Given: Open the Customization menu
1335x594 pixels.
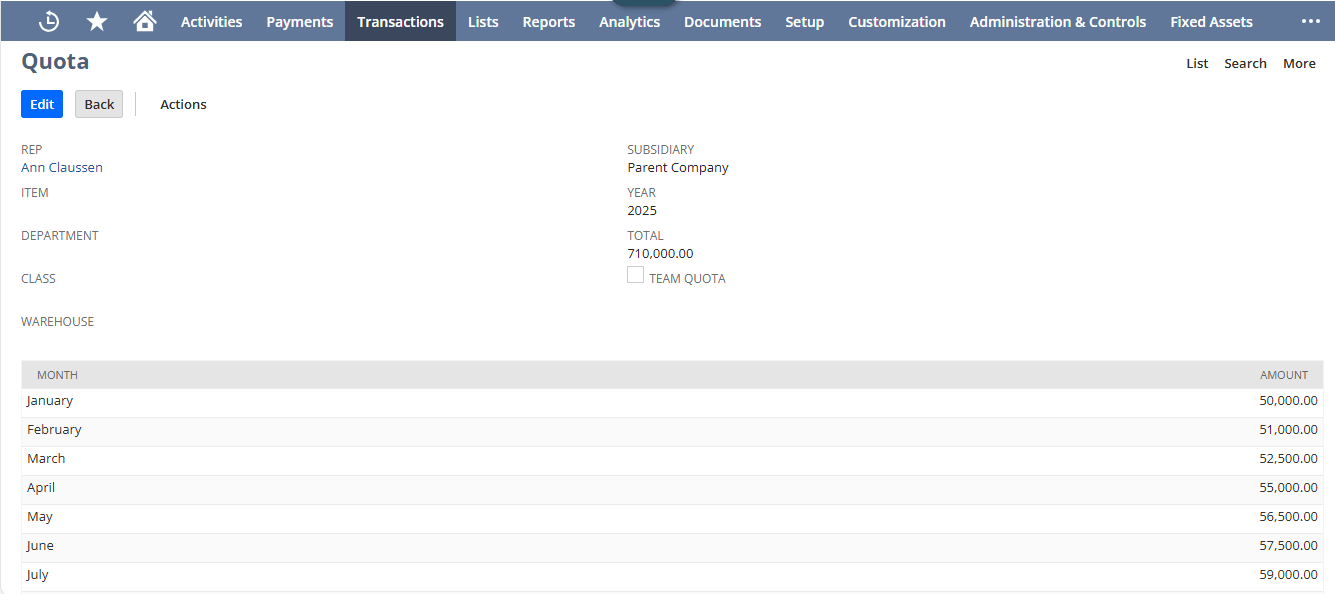Looking at the screenshot, I should coord(896,21).
